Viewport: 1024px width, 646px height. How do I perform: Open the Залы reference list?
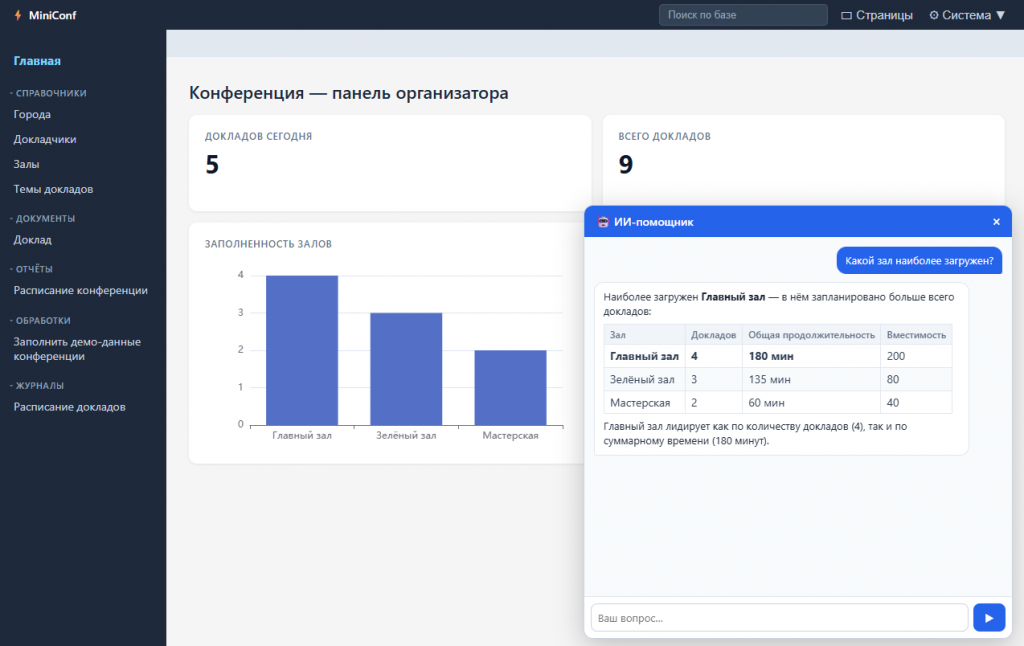(26, 164)
